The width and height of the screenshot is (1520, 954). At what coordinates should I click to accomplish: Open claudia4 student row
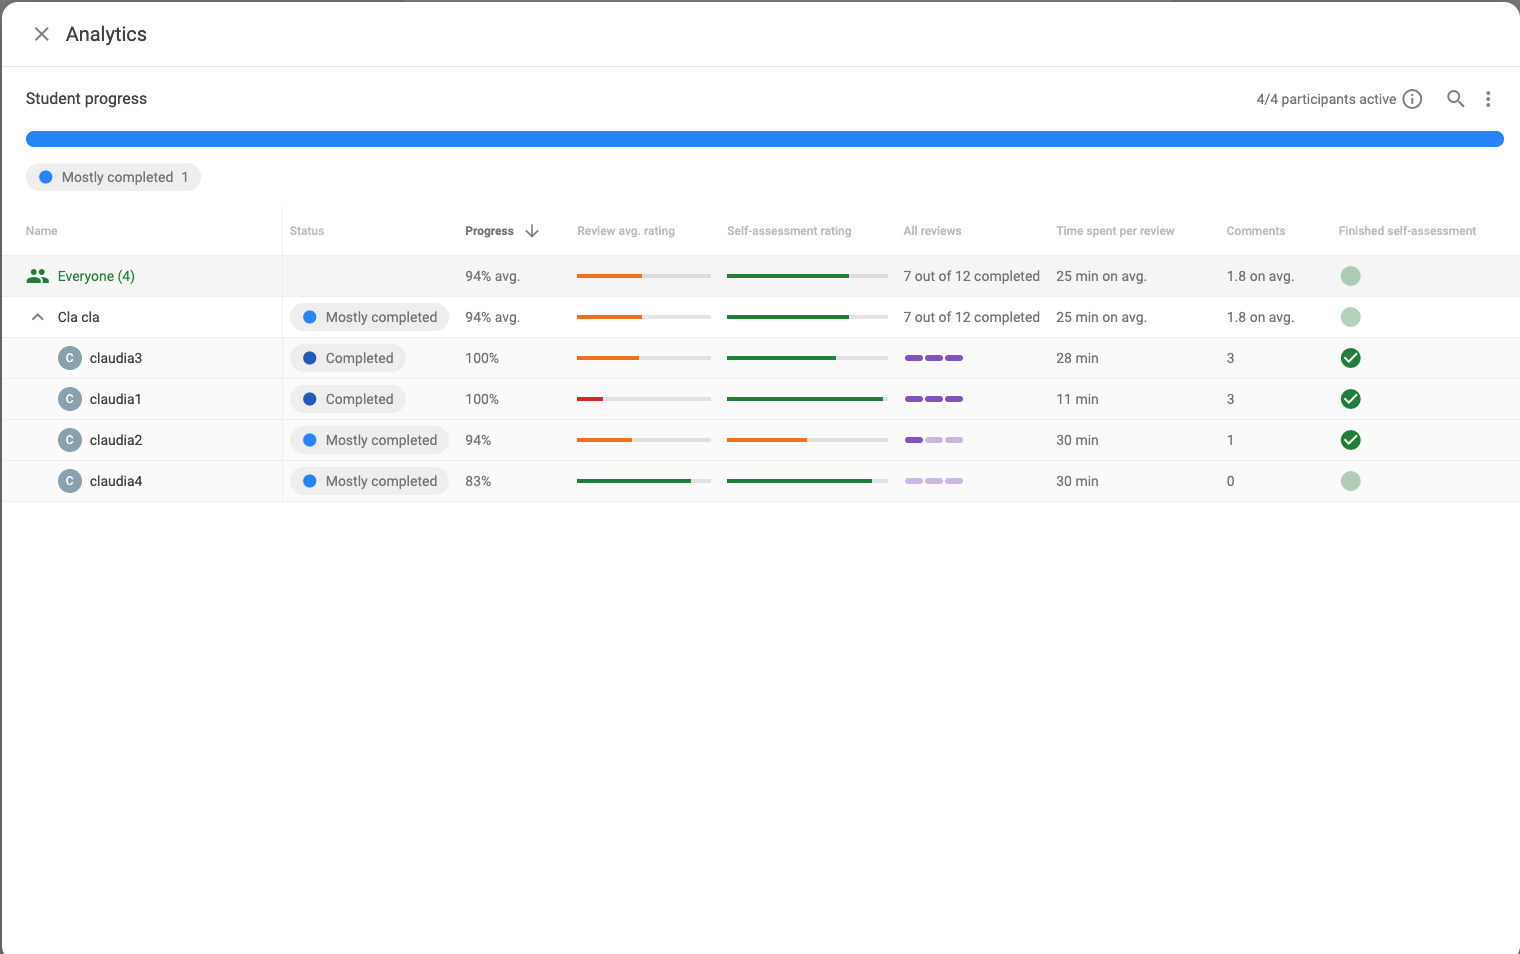pos(760,481)
